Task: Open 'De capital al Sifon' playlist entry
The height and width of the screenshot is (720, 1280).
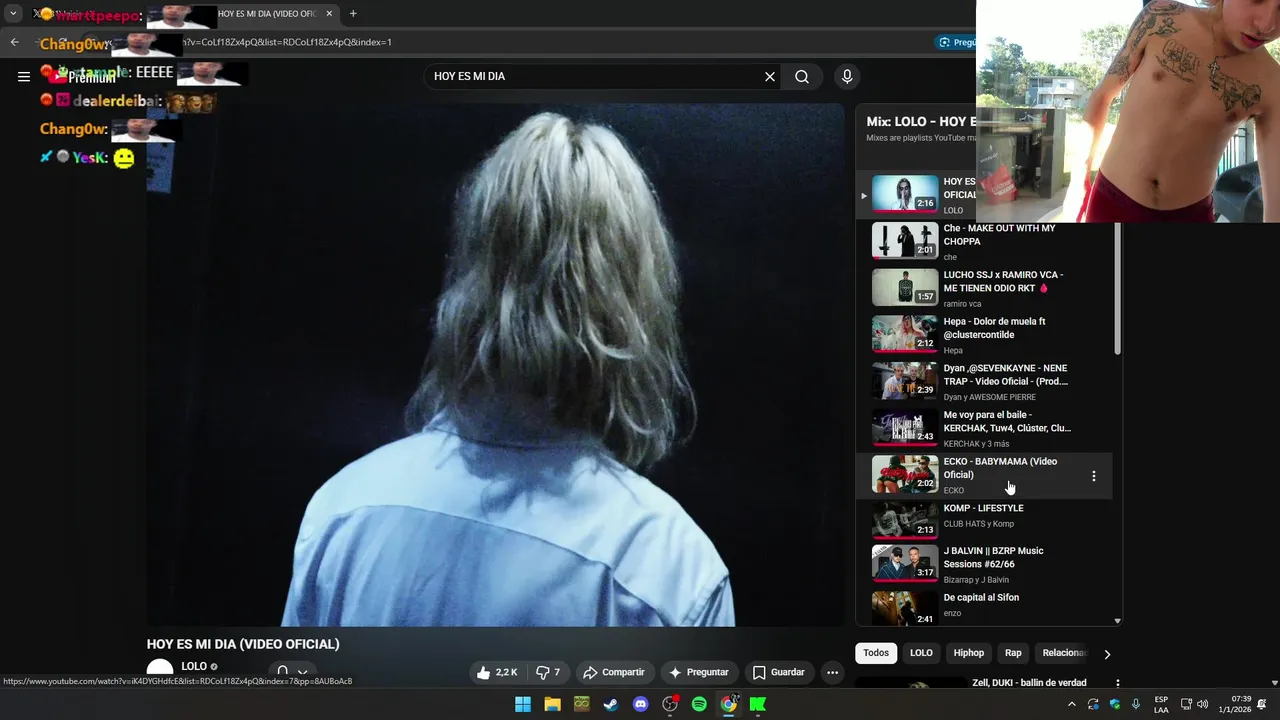Action: click(983, 608)
